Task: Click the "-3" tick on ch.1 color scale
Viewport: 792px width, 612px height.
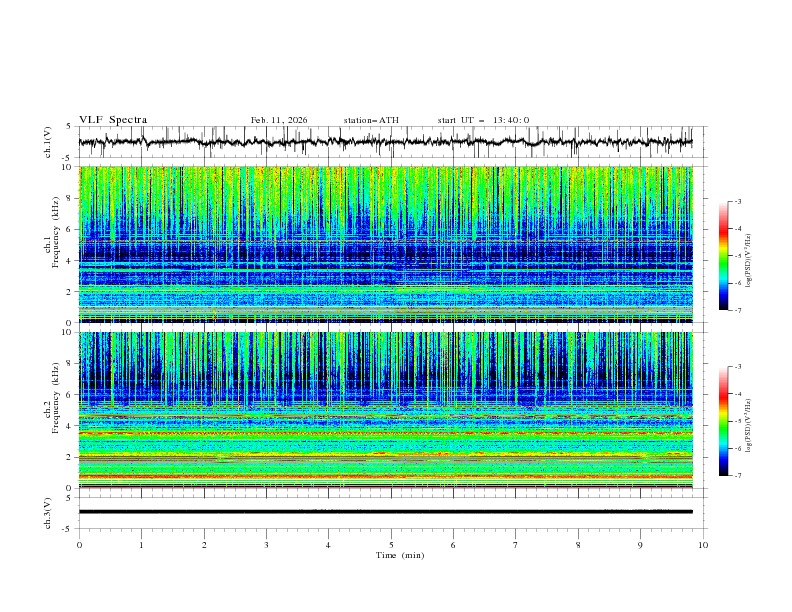Action: pos(738,201)
